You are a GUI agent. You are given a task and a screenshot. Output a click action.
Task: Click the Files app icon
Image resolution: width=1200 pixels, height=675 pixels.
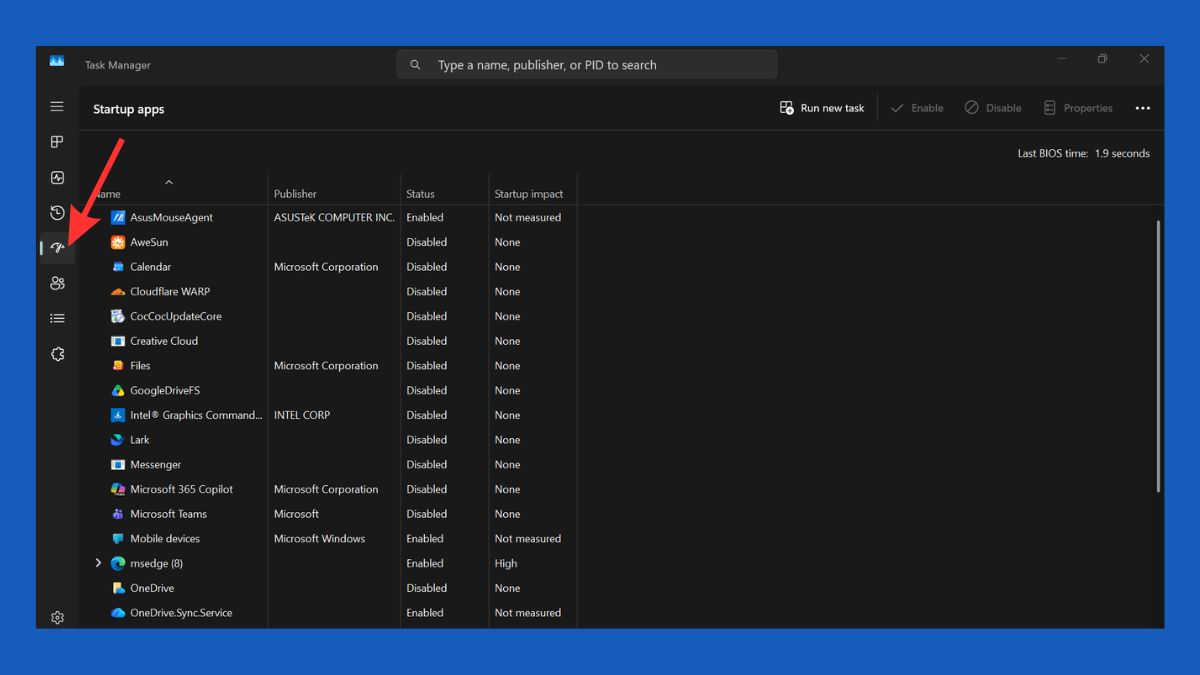point(118,366)
